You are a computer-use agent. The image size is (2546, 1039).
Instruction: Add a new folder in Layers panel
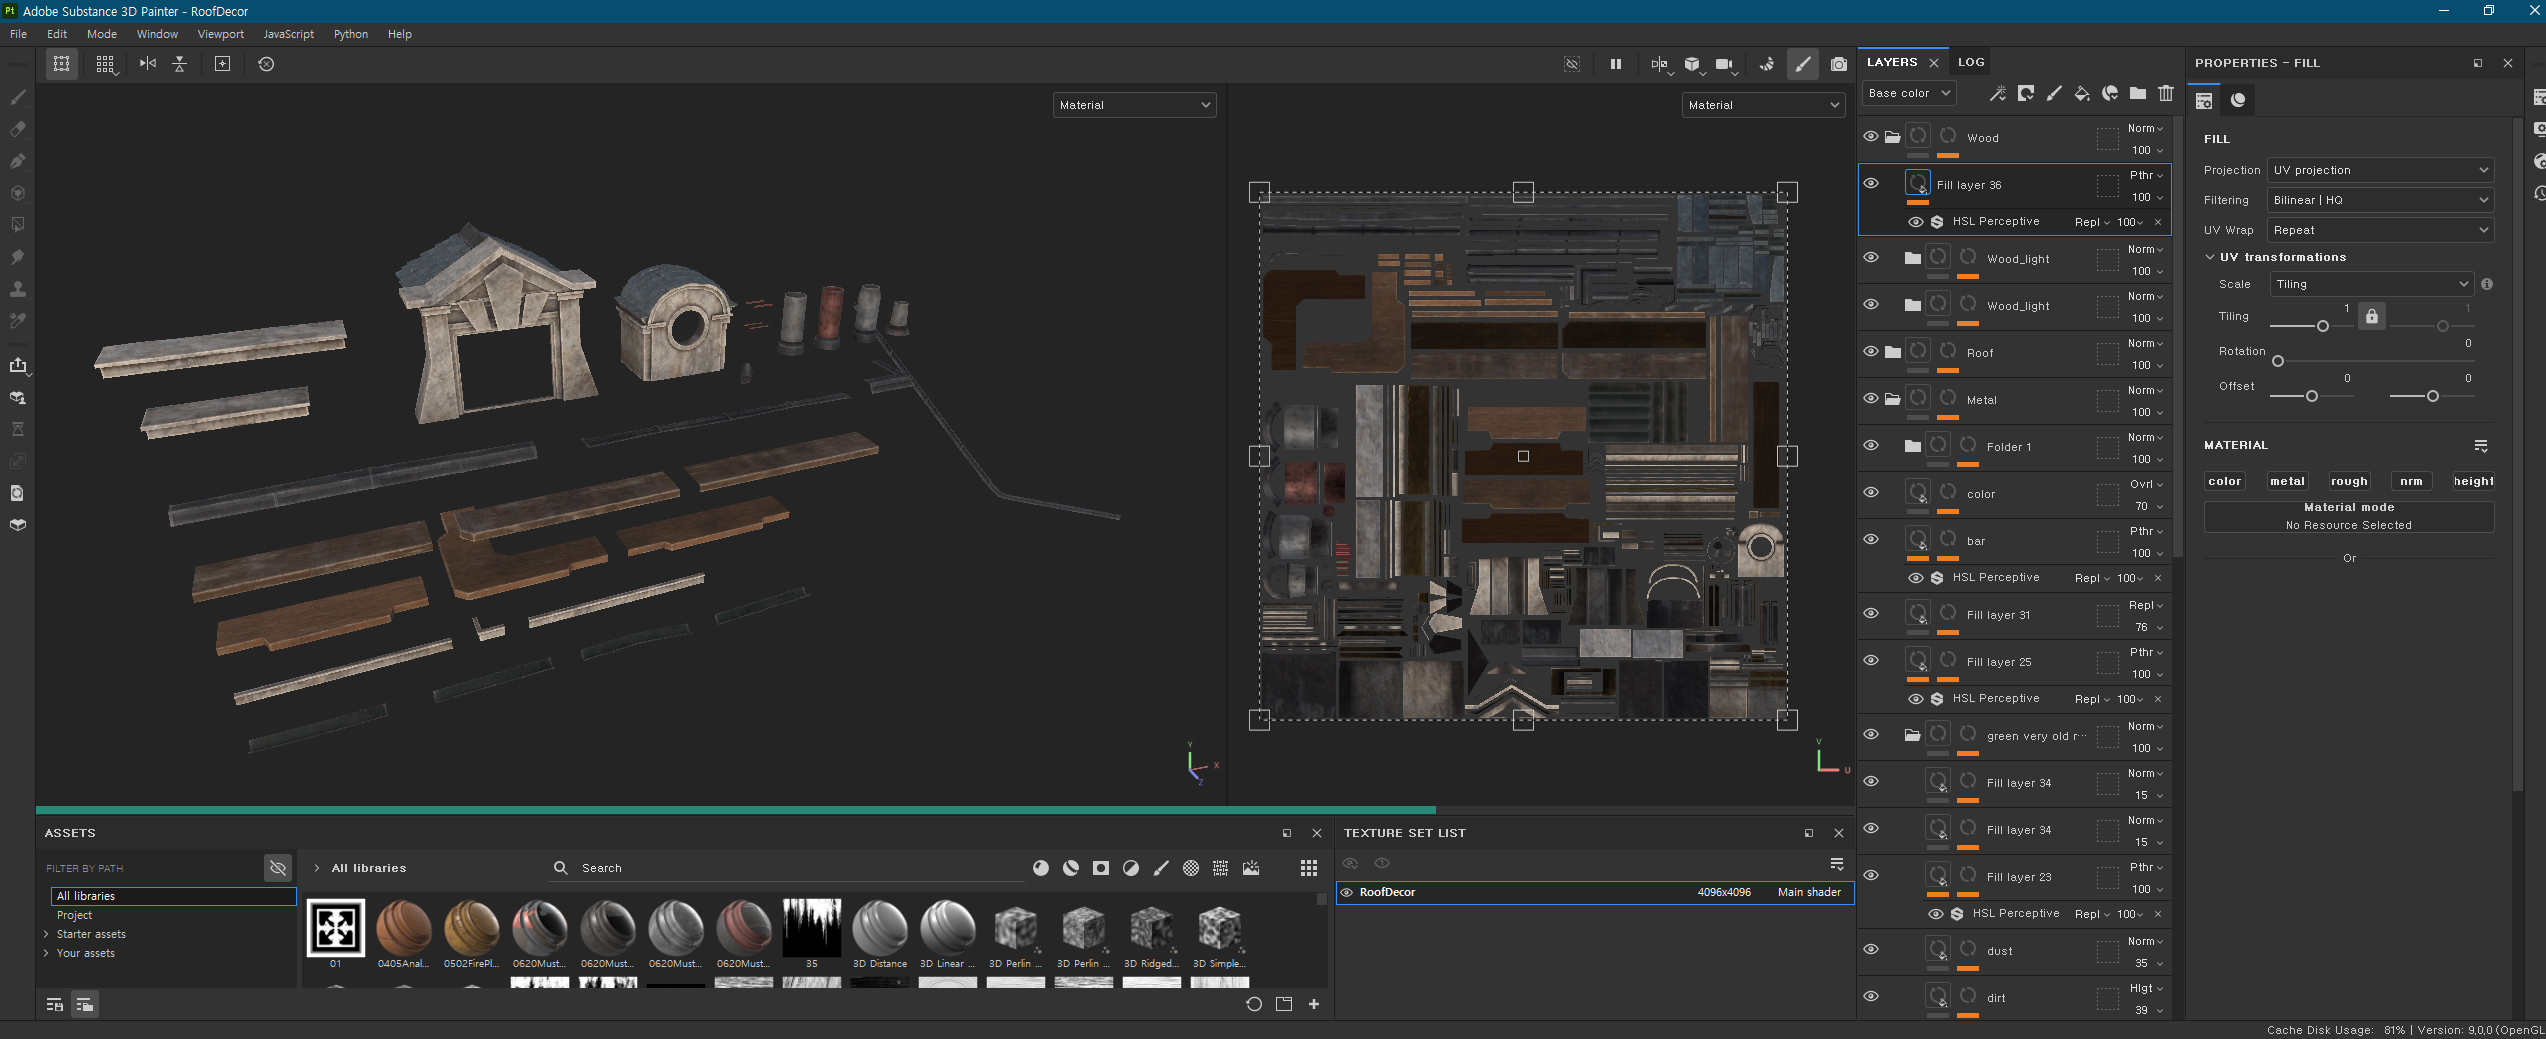point(2138,94)
